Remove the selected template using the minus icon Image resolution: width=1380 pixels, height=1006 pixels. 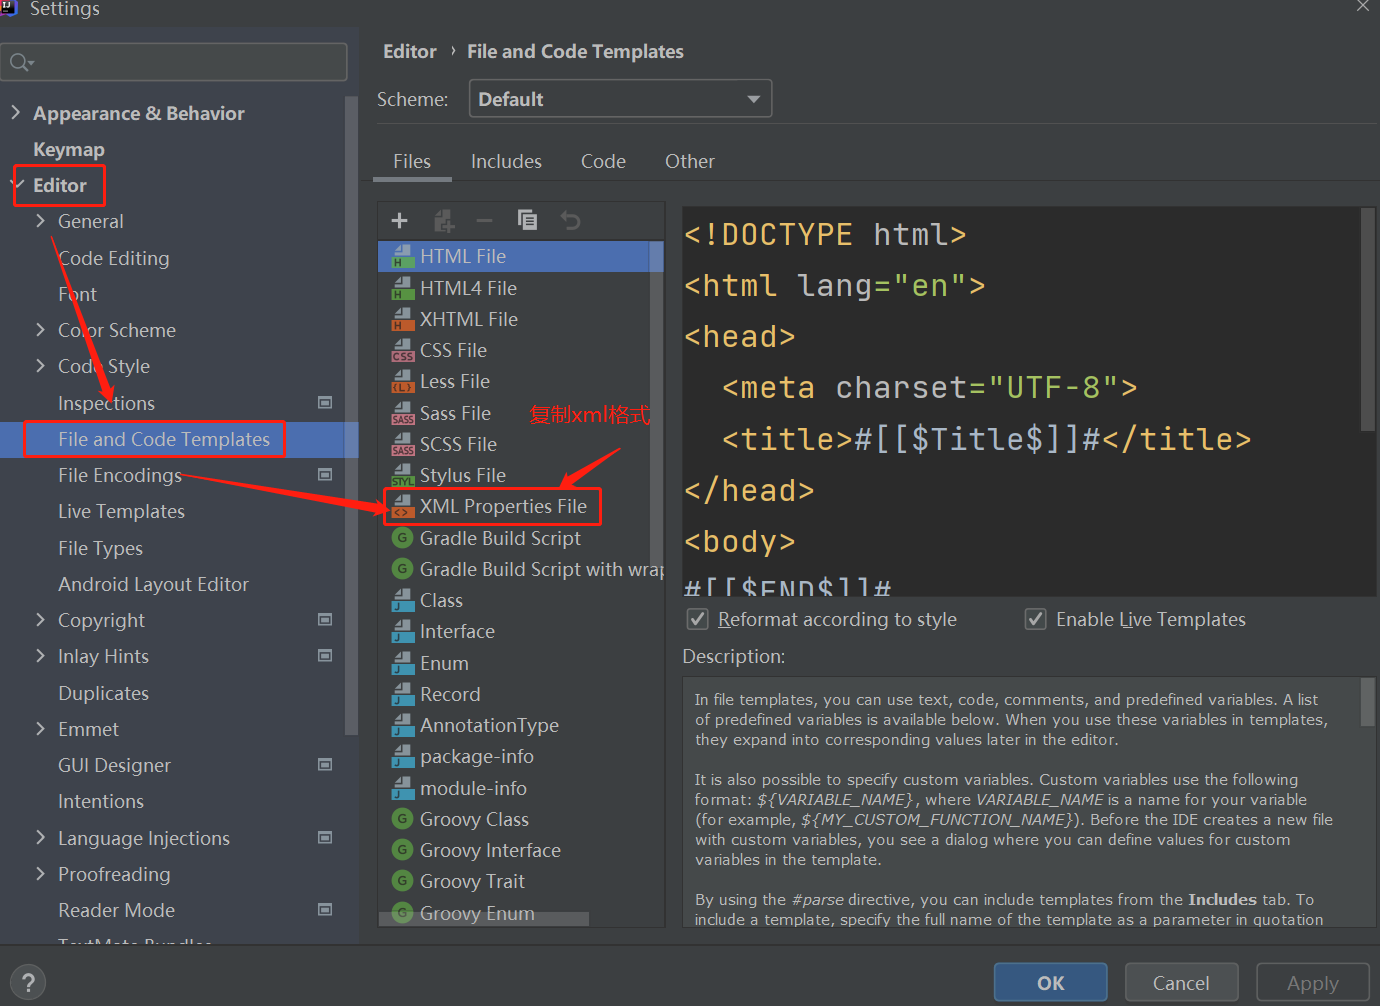(485, 220)
